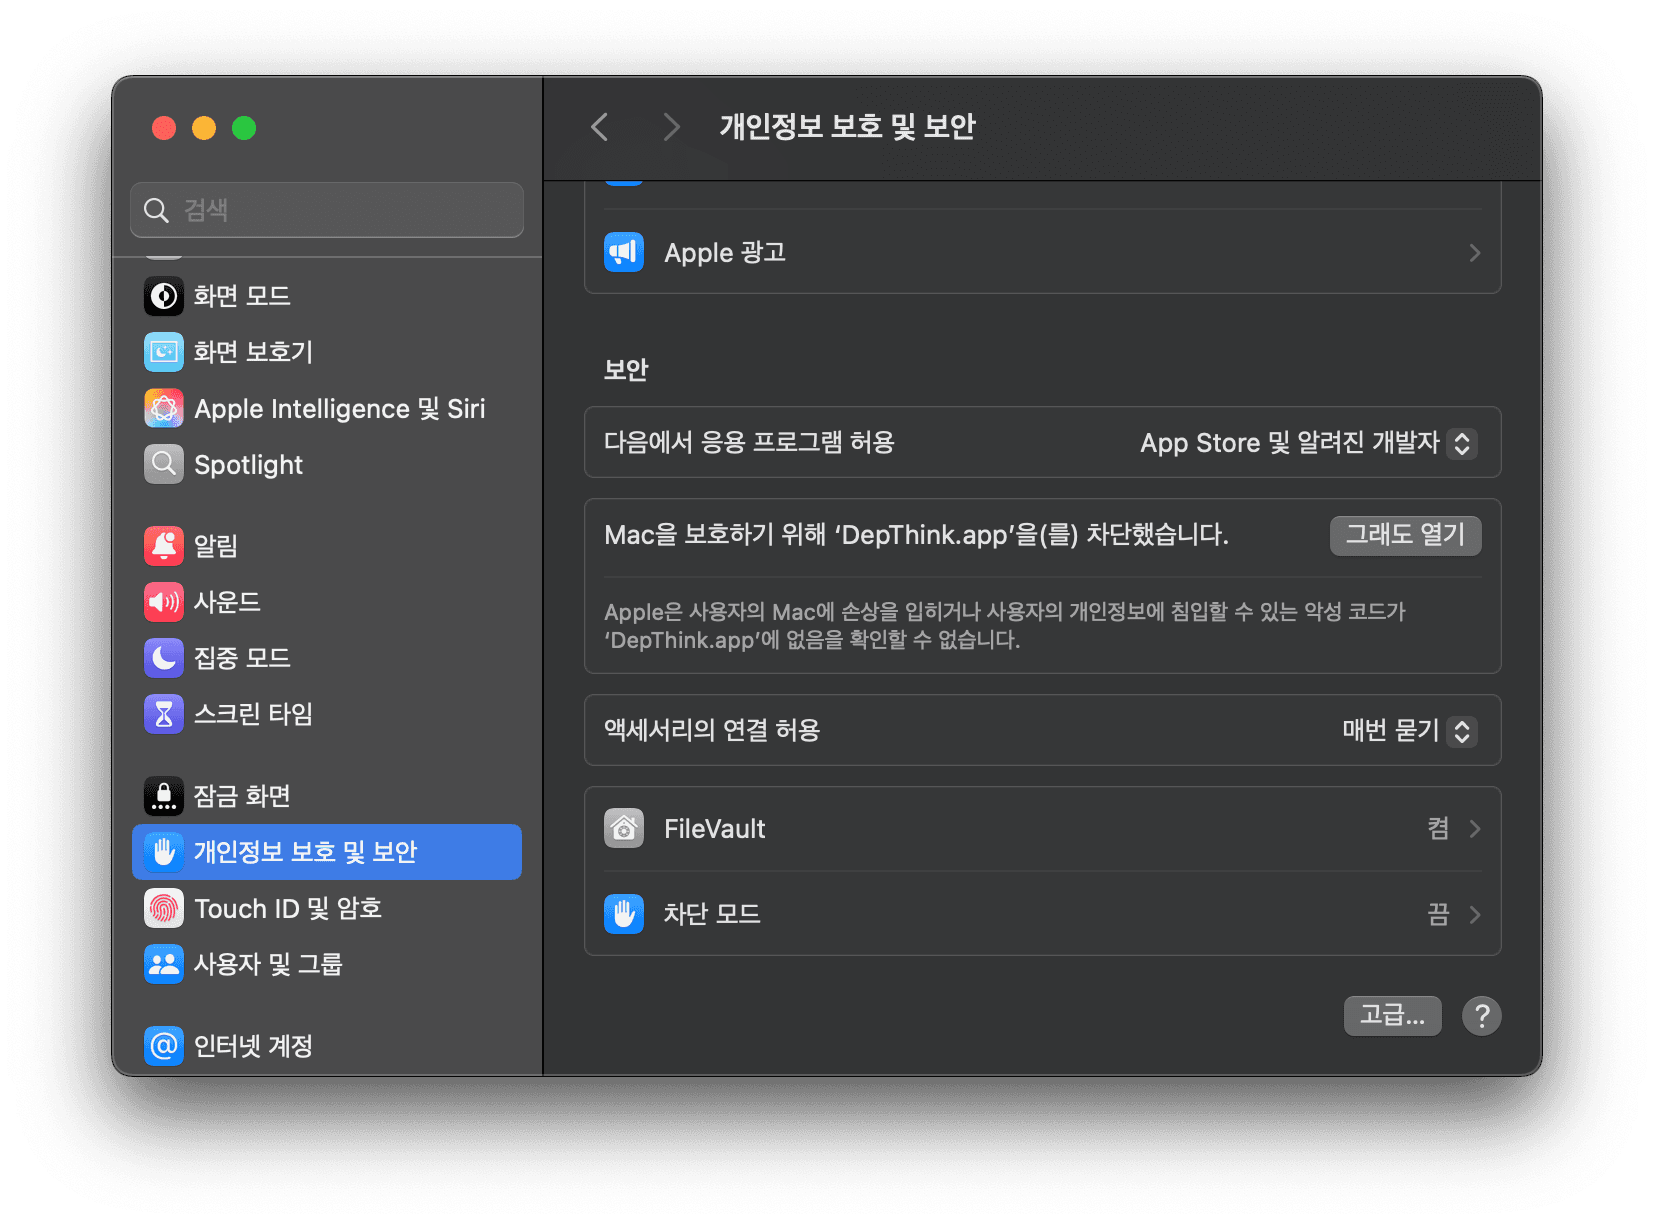Open the Apple 광고 row label
This screenshot has width=1654, height=1224.
[725, 253]
